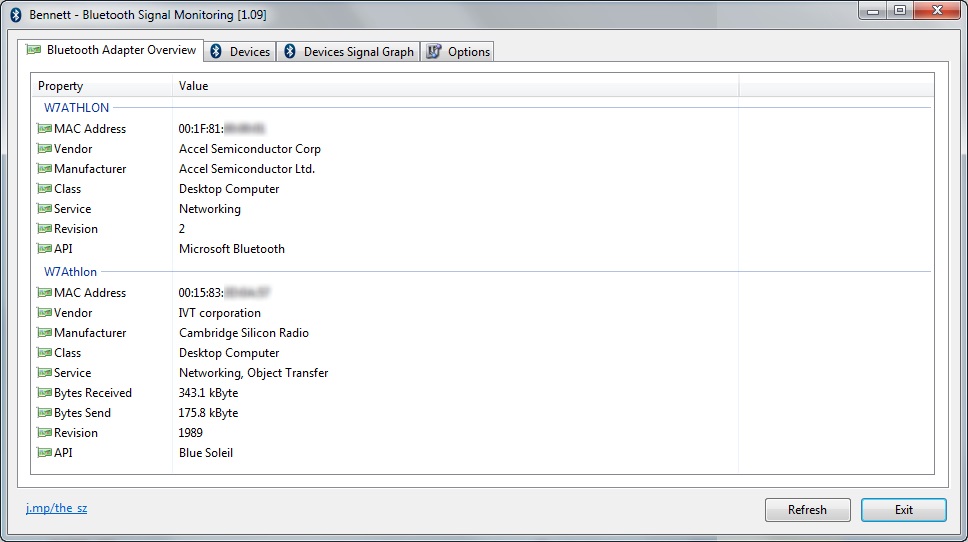The height and width of the screenshot is (542, 968).
Task: Click icon beside Bytes Received row
Action: pos(44,393)
